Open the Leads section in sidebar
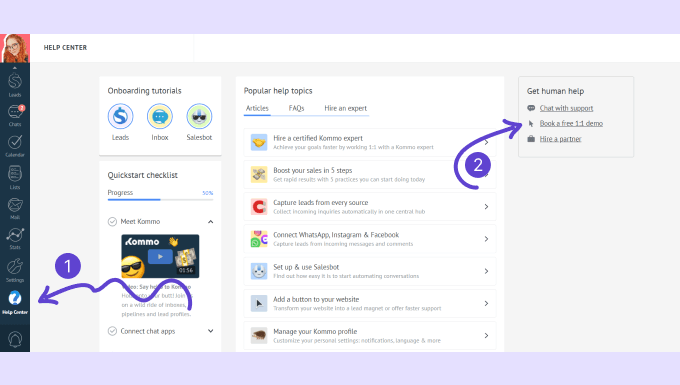Image resolution: width=680 pixels, height=385 pixels. pos(15,85)
